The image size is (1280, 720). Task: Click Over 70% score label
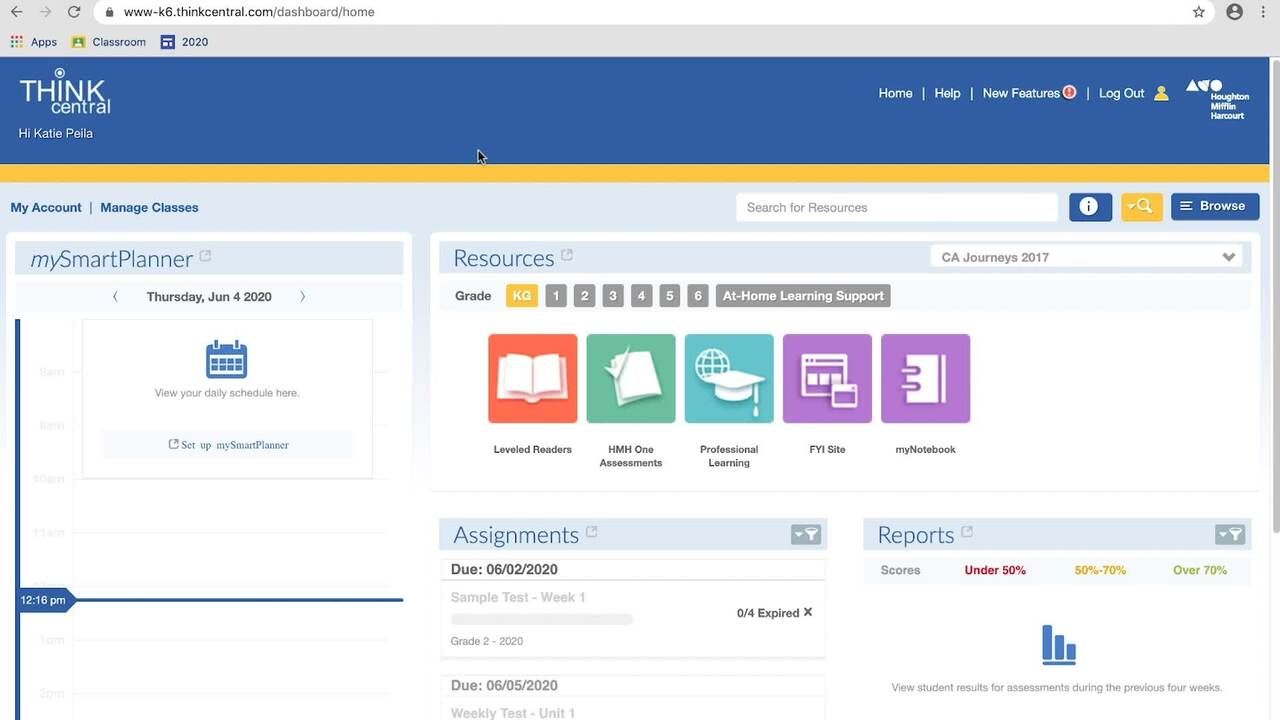coord(1200,570)
